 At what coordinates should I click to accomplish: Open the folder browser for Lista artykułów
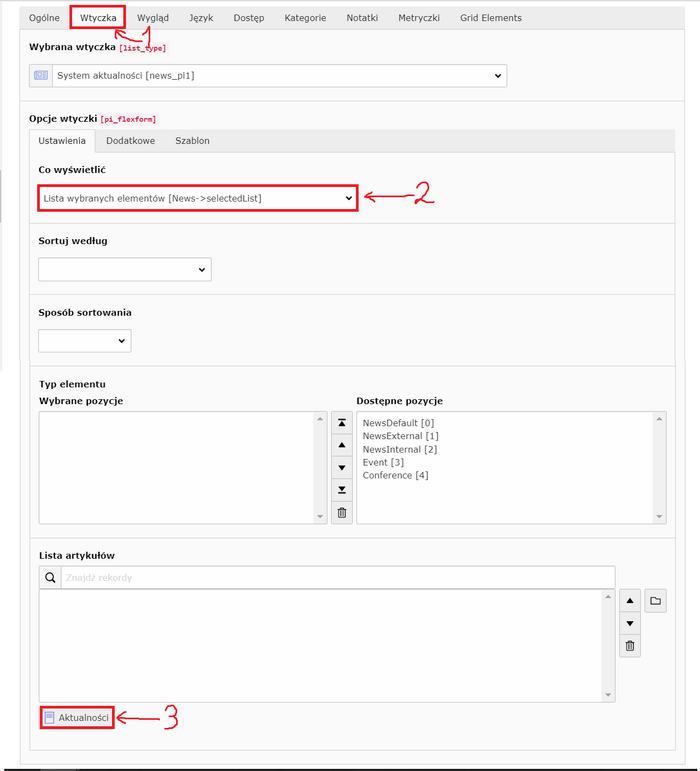coord(655,601)
